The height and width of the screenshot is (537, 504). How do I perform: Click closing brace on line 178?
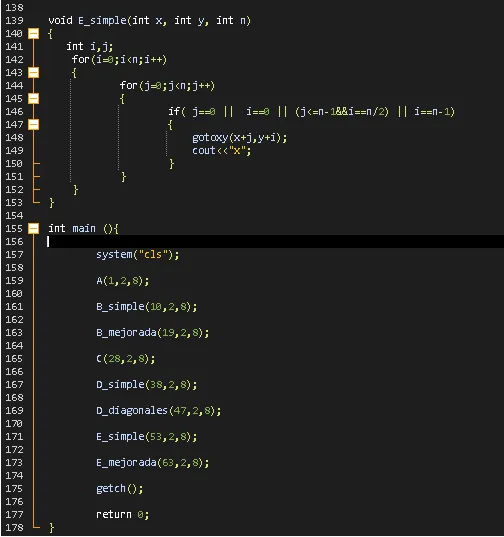[x=51, y=527]
